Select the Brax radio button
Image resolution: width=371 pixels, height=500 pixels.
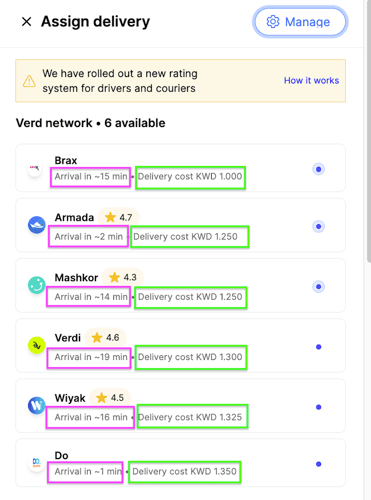(x=318, y=169)
